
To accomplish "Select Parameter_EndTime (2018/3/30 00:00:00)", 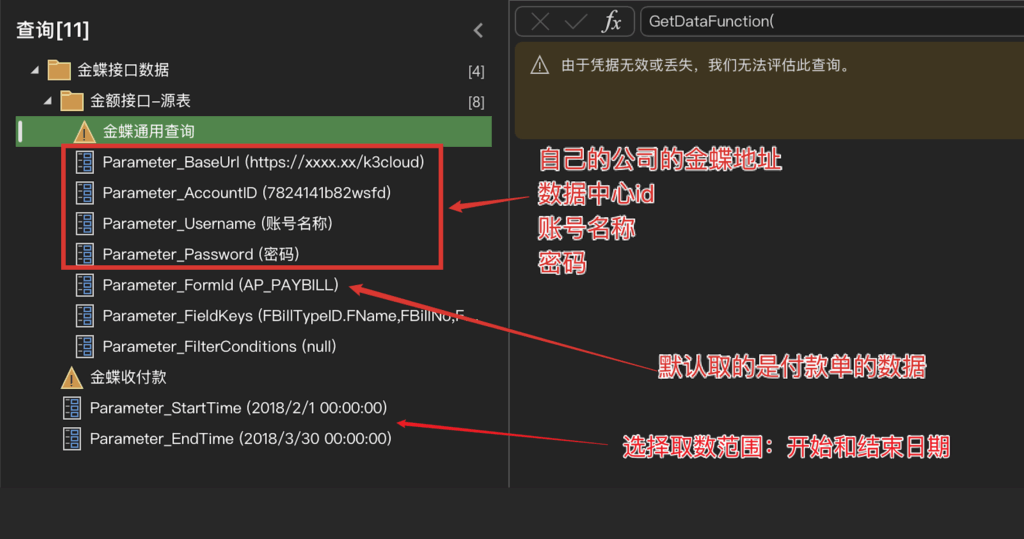I will (x=240, y=438).
